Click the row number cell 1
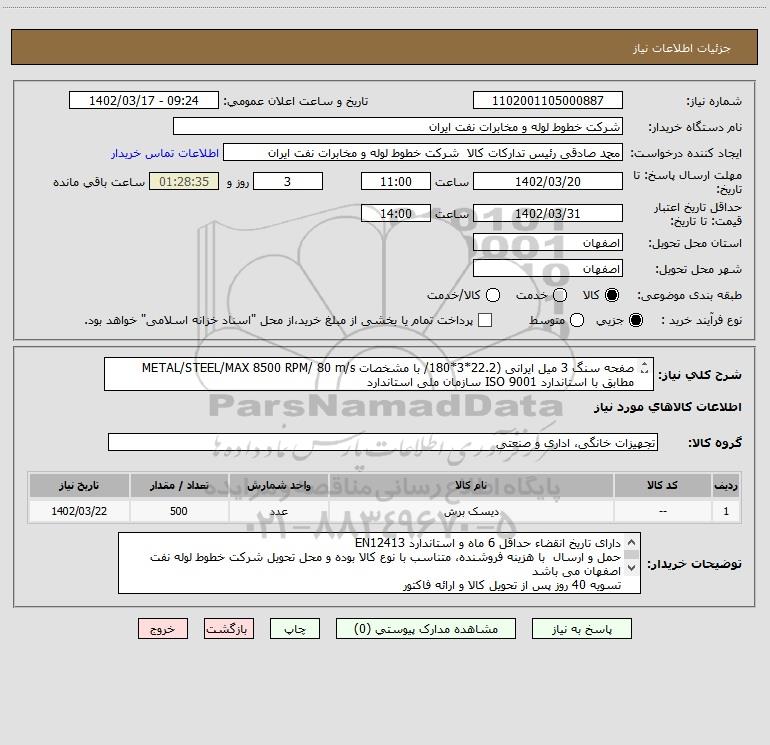 point(726,511)
